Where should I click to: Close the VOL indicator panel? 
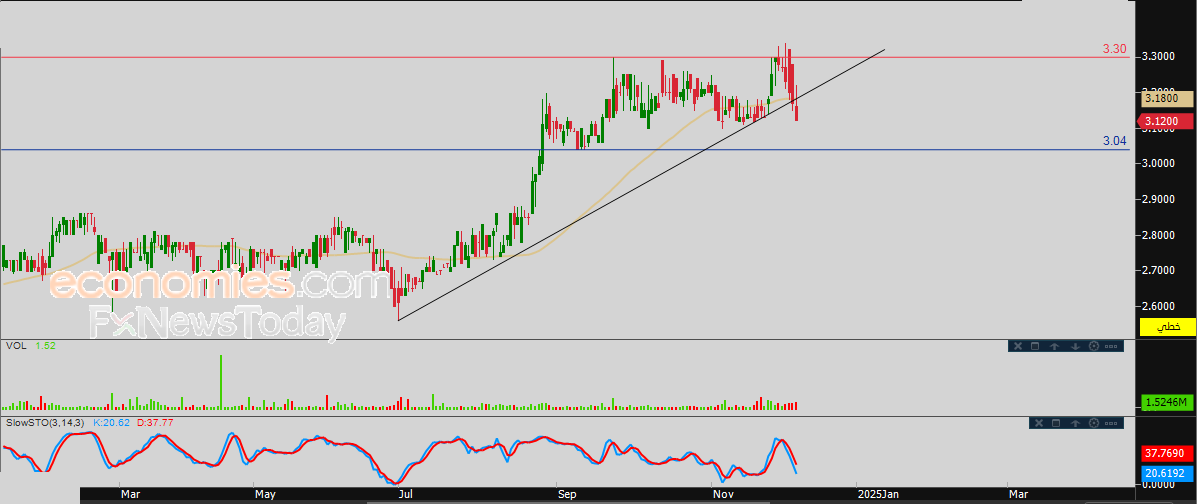tap(1018, 346)
